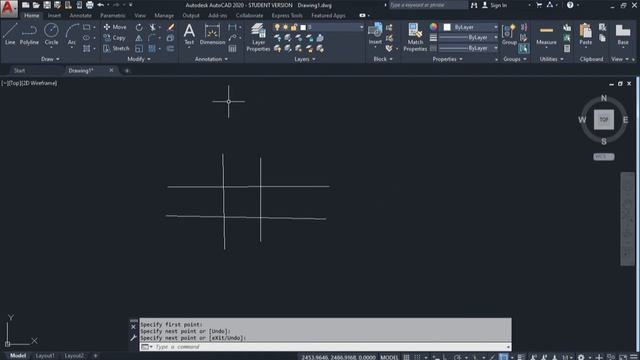The height and width of the screenshot is (360, 640).
Task: Click the Layout2 tab button
Action: coord(74,356)
